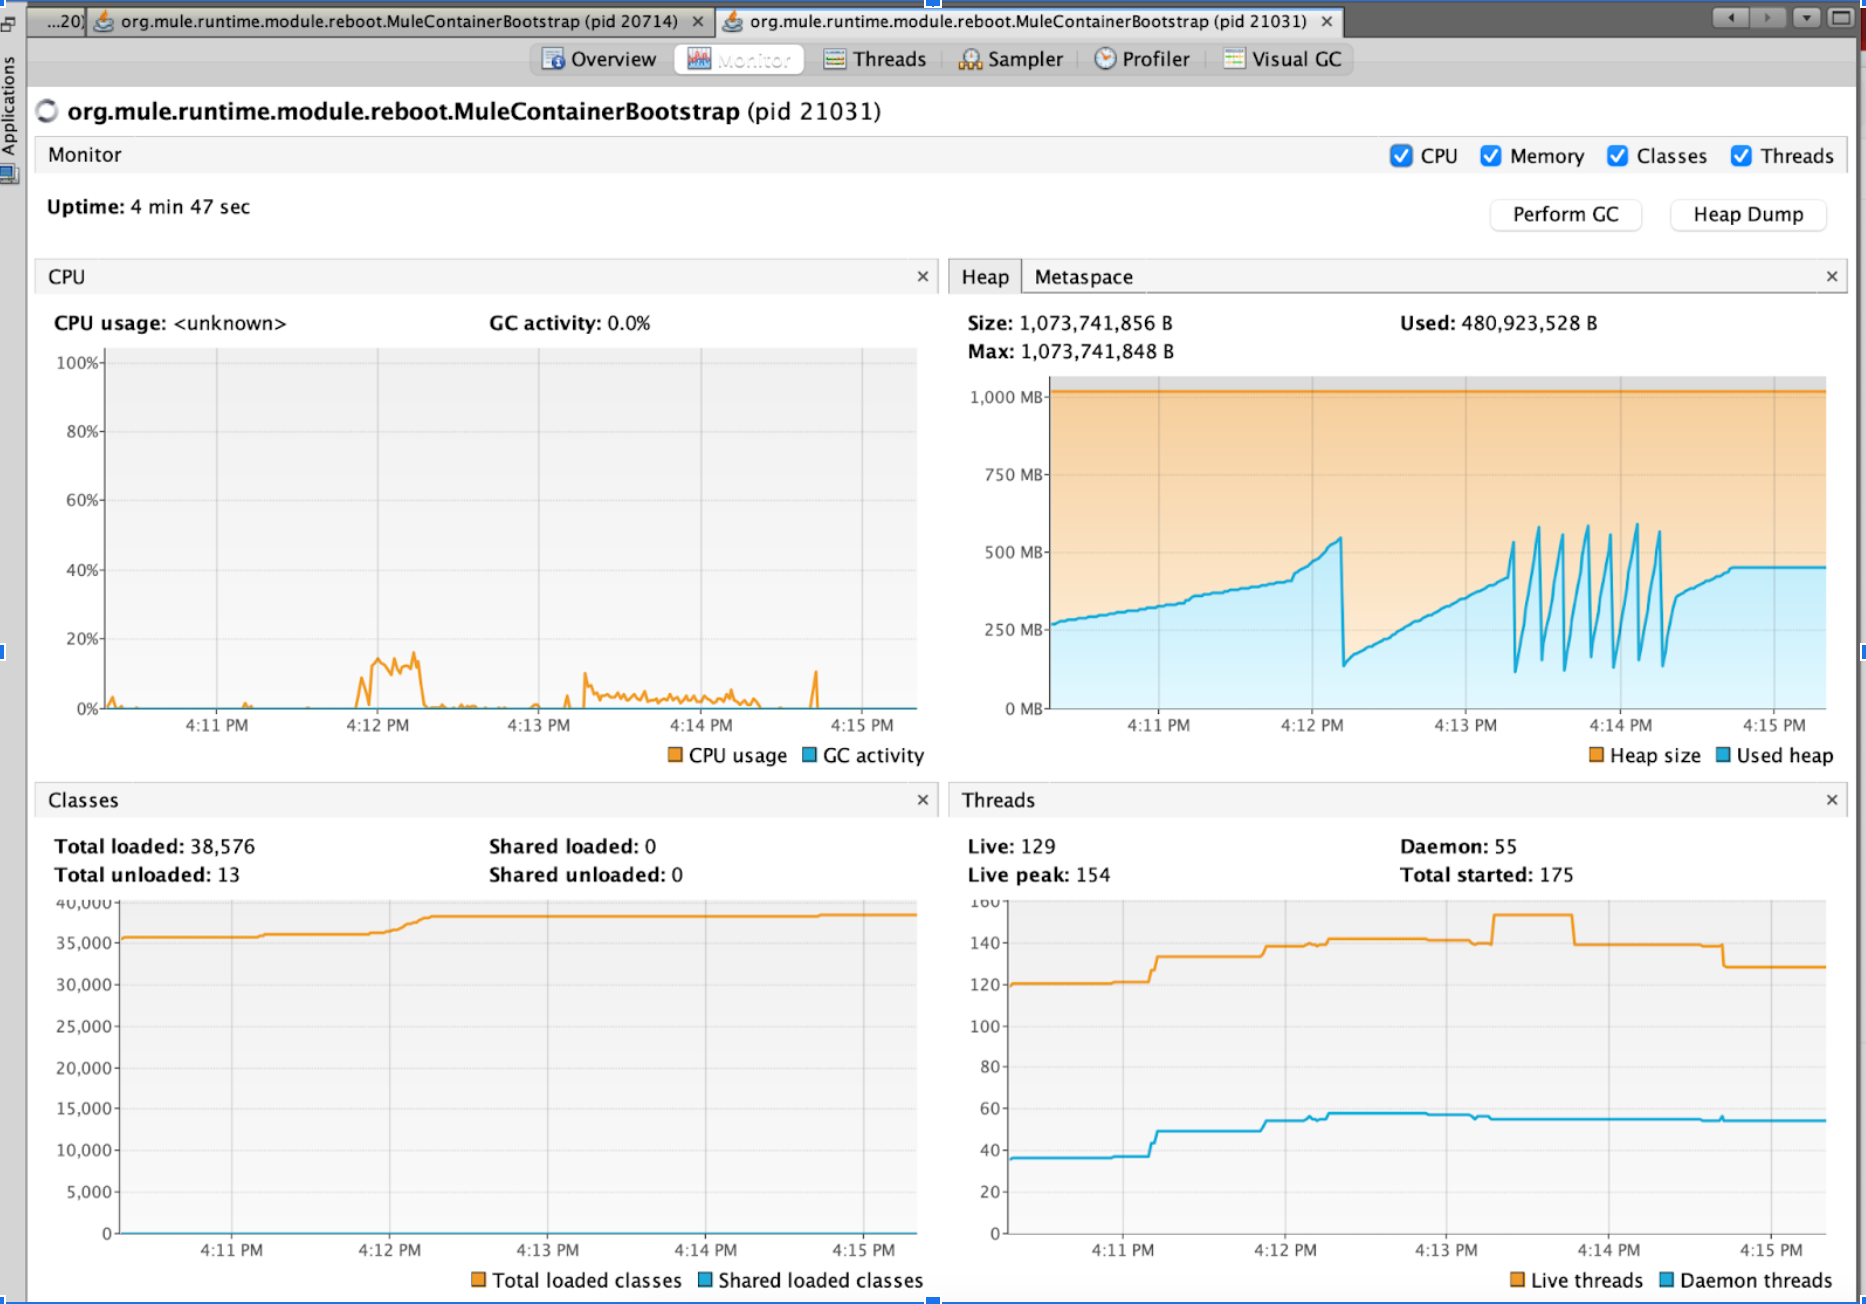Switch to the Metaspace tab
This screenshot has height=1304, width=1866.
point(1083,277)
